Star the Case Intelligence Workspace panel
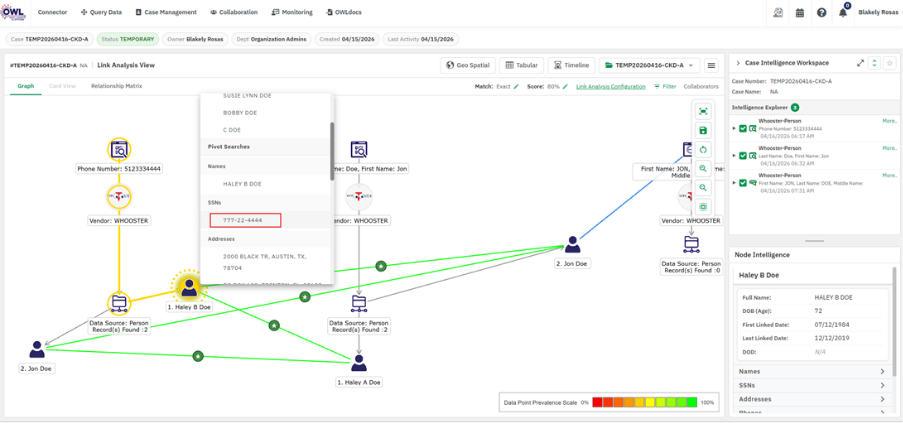 pyautogui.click(x=890, y=63)
